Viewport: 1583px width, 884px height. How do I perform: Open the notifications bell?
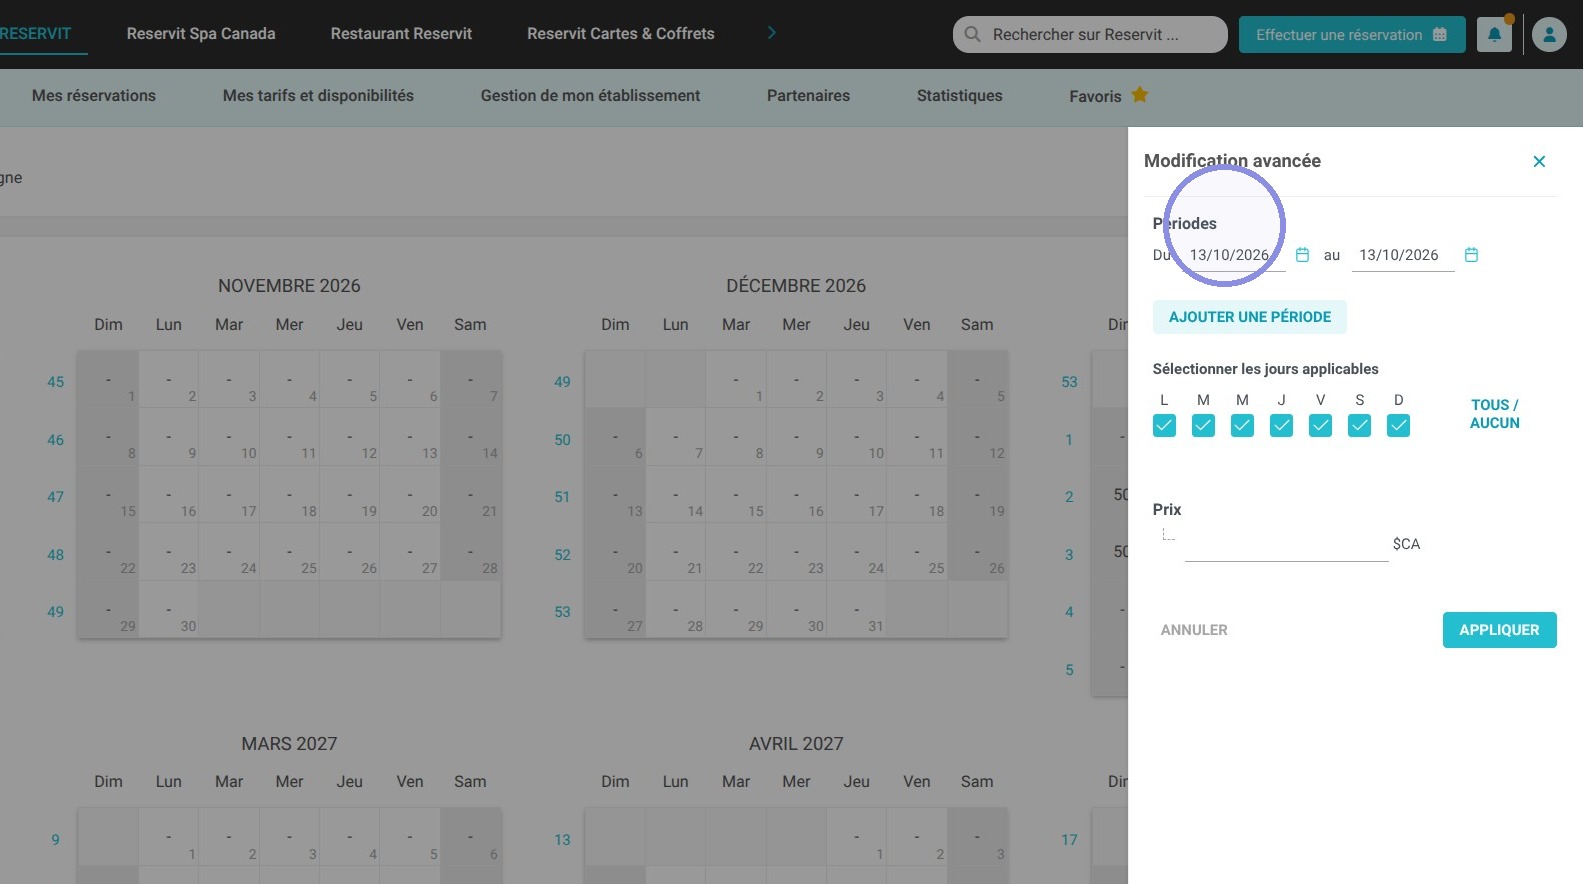point(1494,34)
